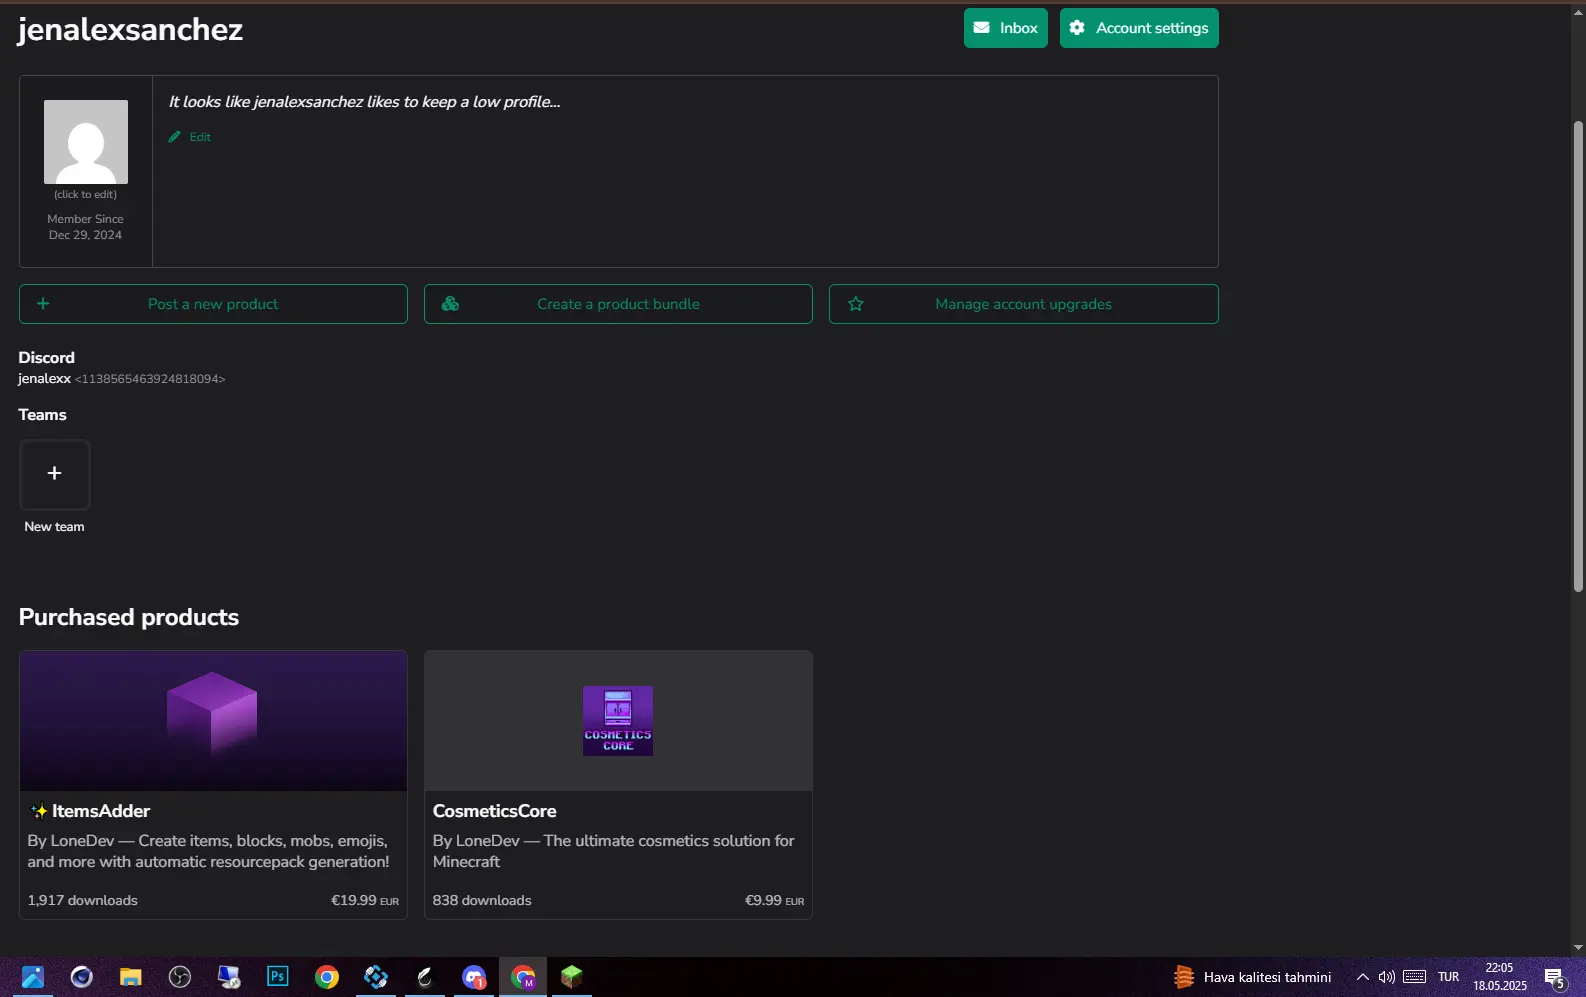
Task: Open Discord from the taskbar
Action: pyautogui.click(x=474, y=977)
